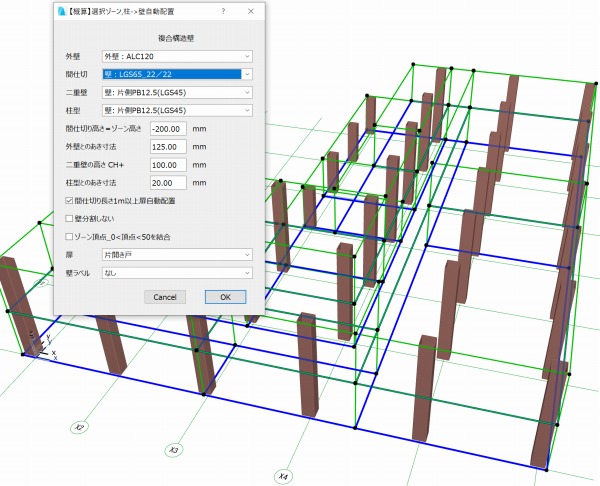Enable ゾーン頂点 結合 checkbox

(x=68, y=237)
